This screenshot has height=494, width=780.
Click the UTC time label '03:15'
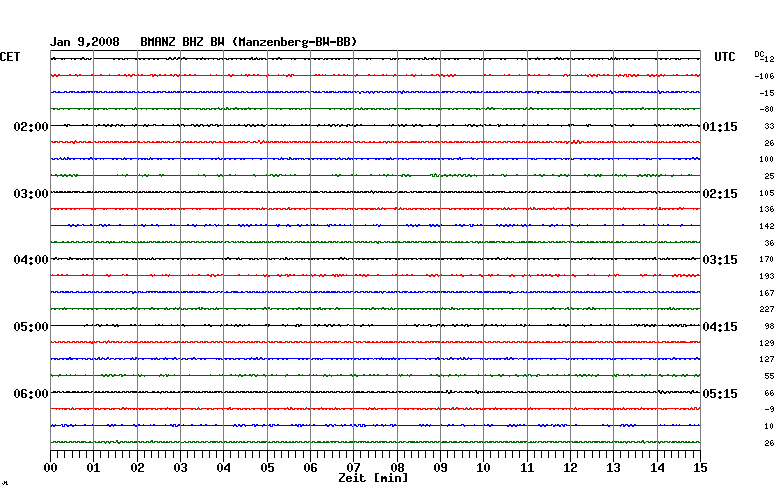click(720, 260)
